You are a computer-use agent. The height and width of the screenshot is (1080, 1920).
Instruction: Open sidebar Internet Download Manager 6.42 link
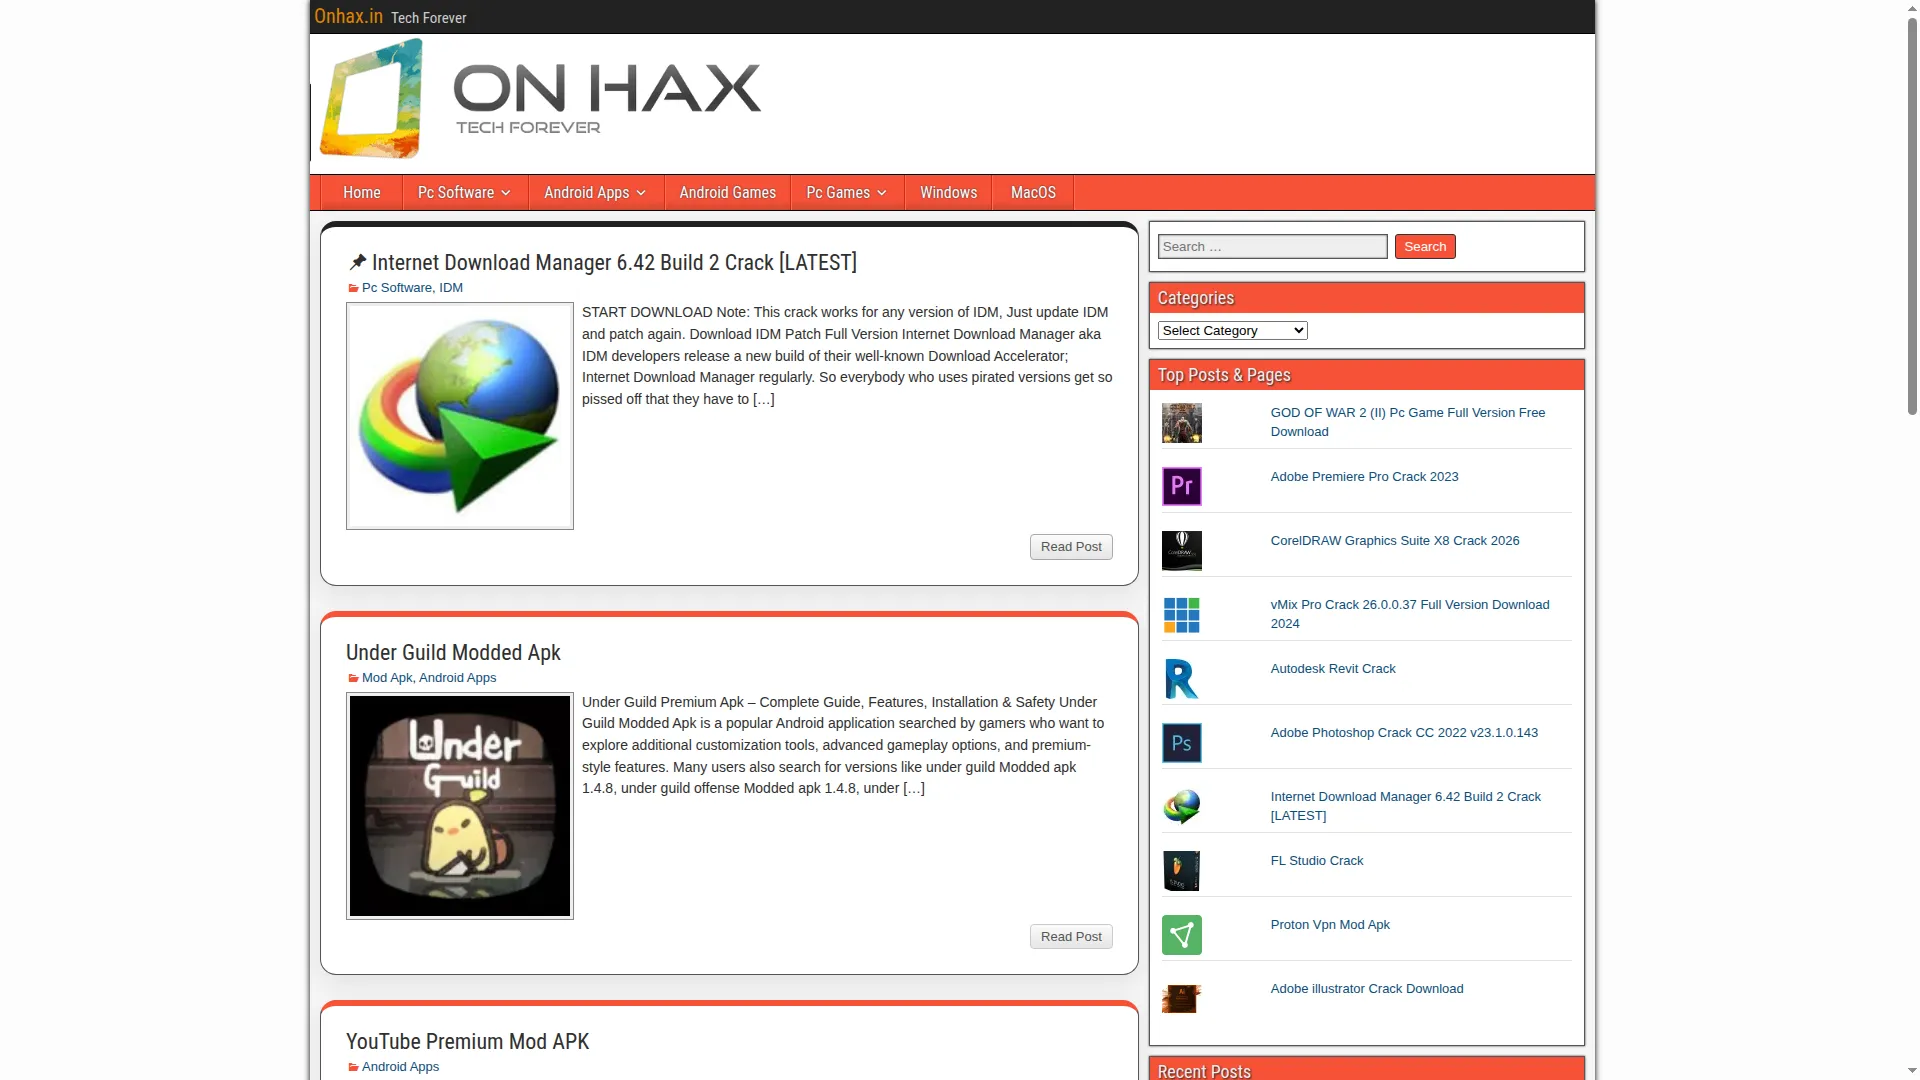click(x=1405, y=806)
